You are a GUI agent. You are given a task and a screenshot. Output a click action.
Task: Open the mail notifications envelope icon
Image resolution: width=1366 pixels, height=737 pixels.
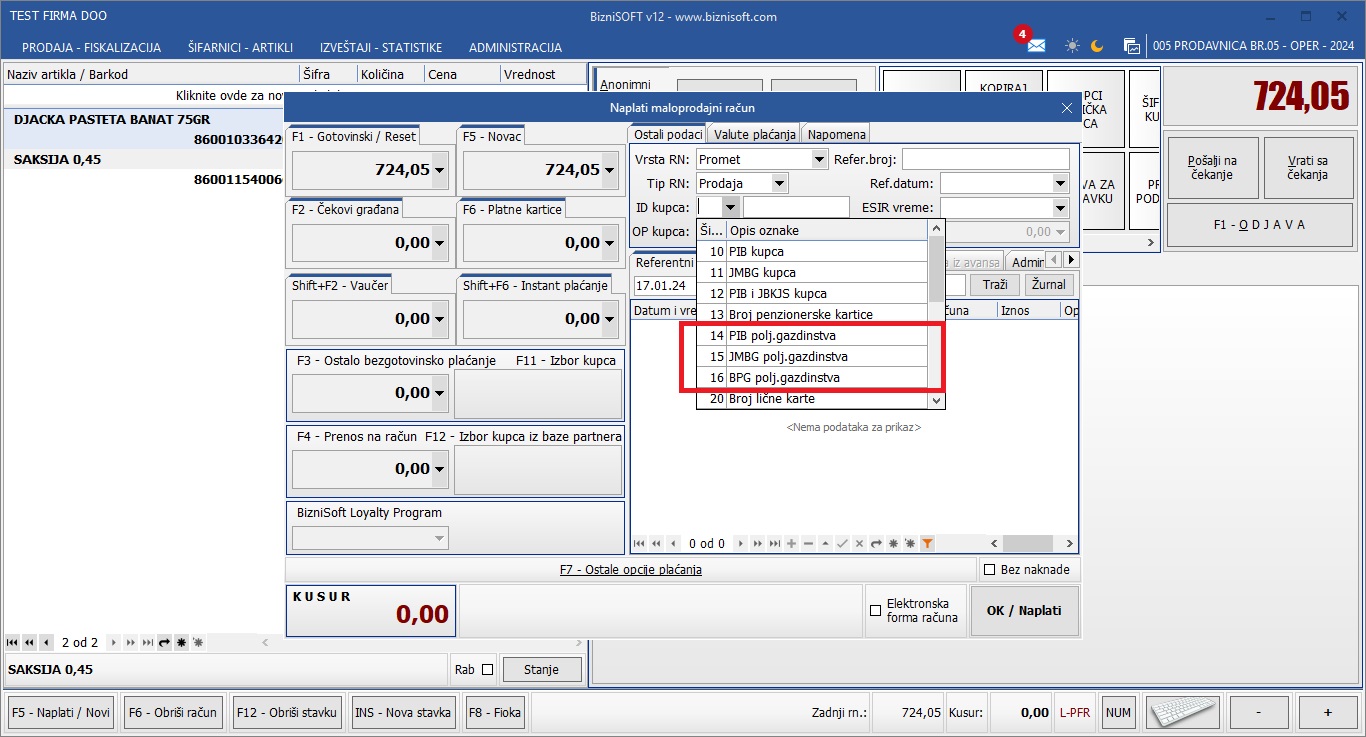pos(1036,46)
